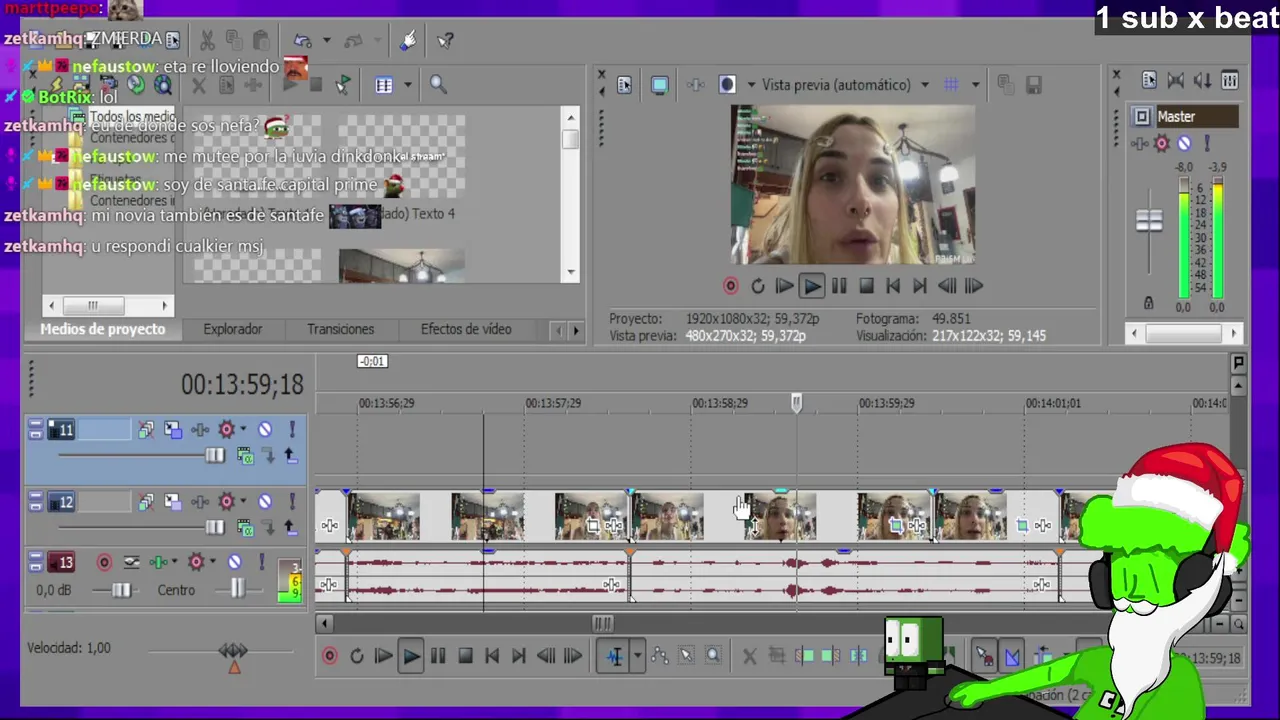This screenshot has width=1280, height=720.
Task: Toggle loop playback in the timeline transport bar
Action: coord(356,656)
